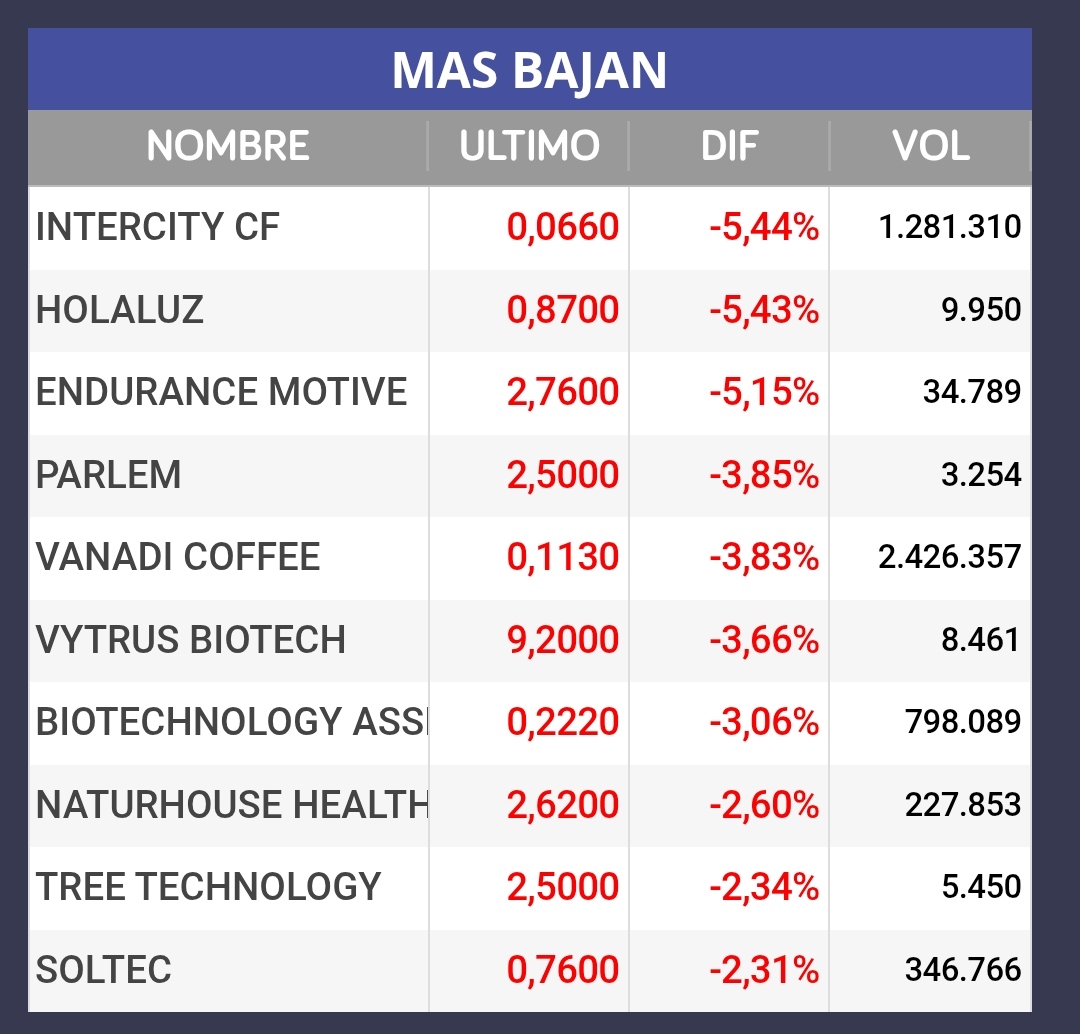
Task: Open the HOLALUZ stock entry
Action: tap(120, 310)
